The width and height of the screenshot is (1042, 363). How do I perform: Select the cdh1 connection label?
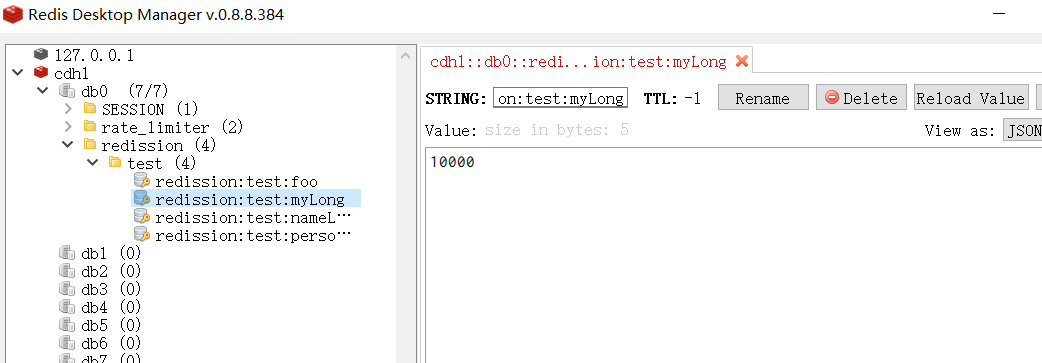click(71, 72)
